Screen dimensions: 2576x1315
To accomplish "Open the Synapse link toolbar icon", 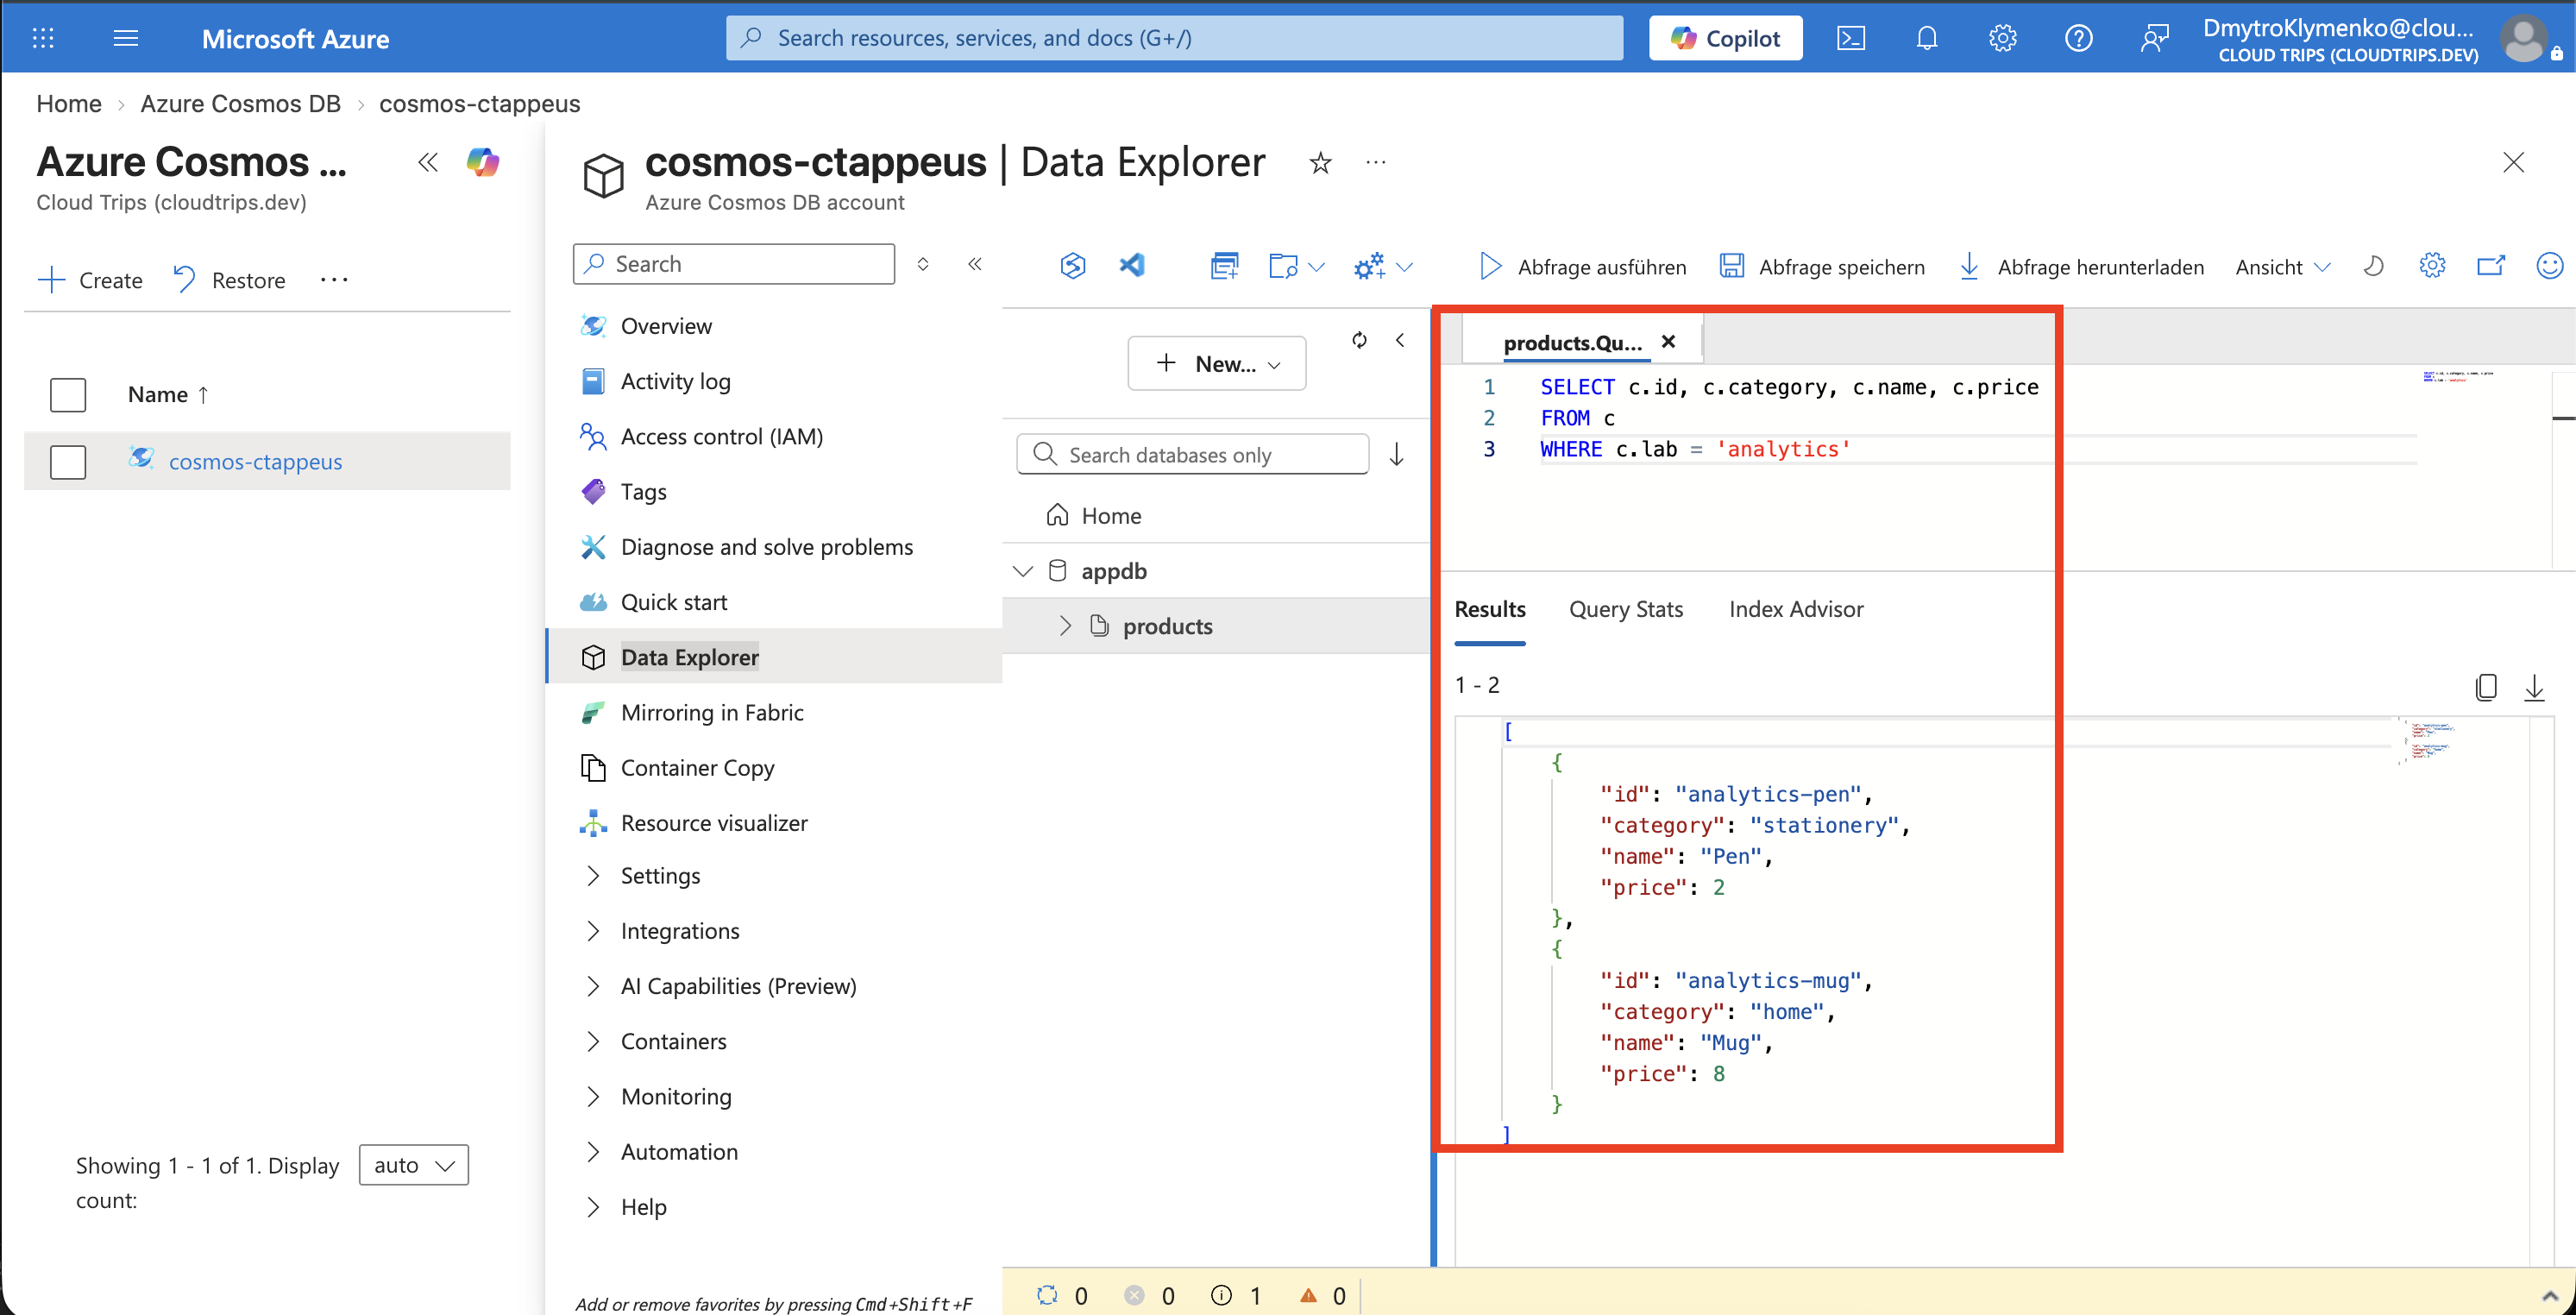I will pos(1073,266).
